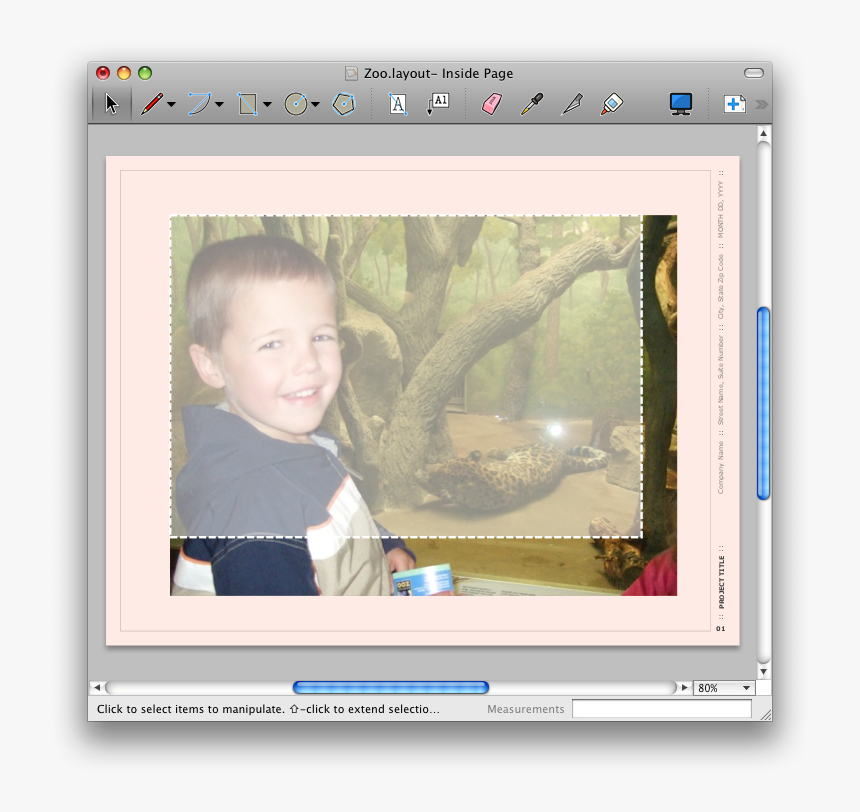Click the PROJECT TITLE text on the page
Image resolution: width=860 pixels, height=812 pixels.
click(x=721, y=582)
